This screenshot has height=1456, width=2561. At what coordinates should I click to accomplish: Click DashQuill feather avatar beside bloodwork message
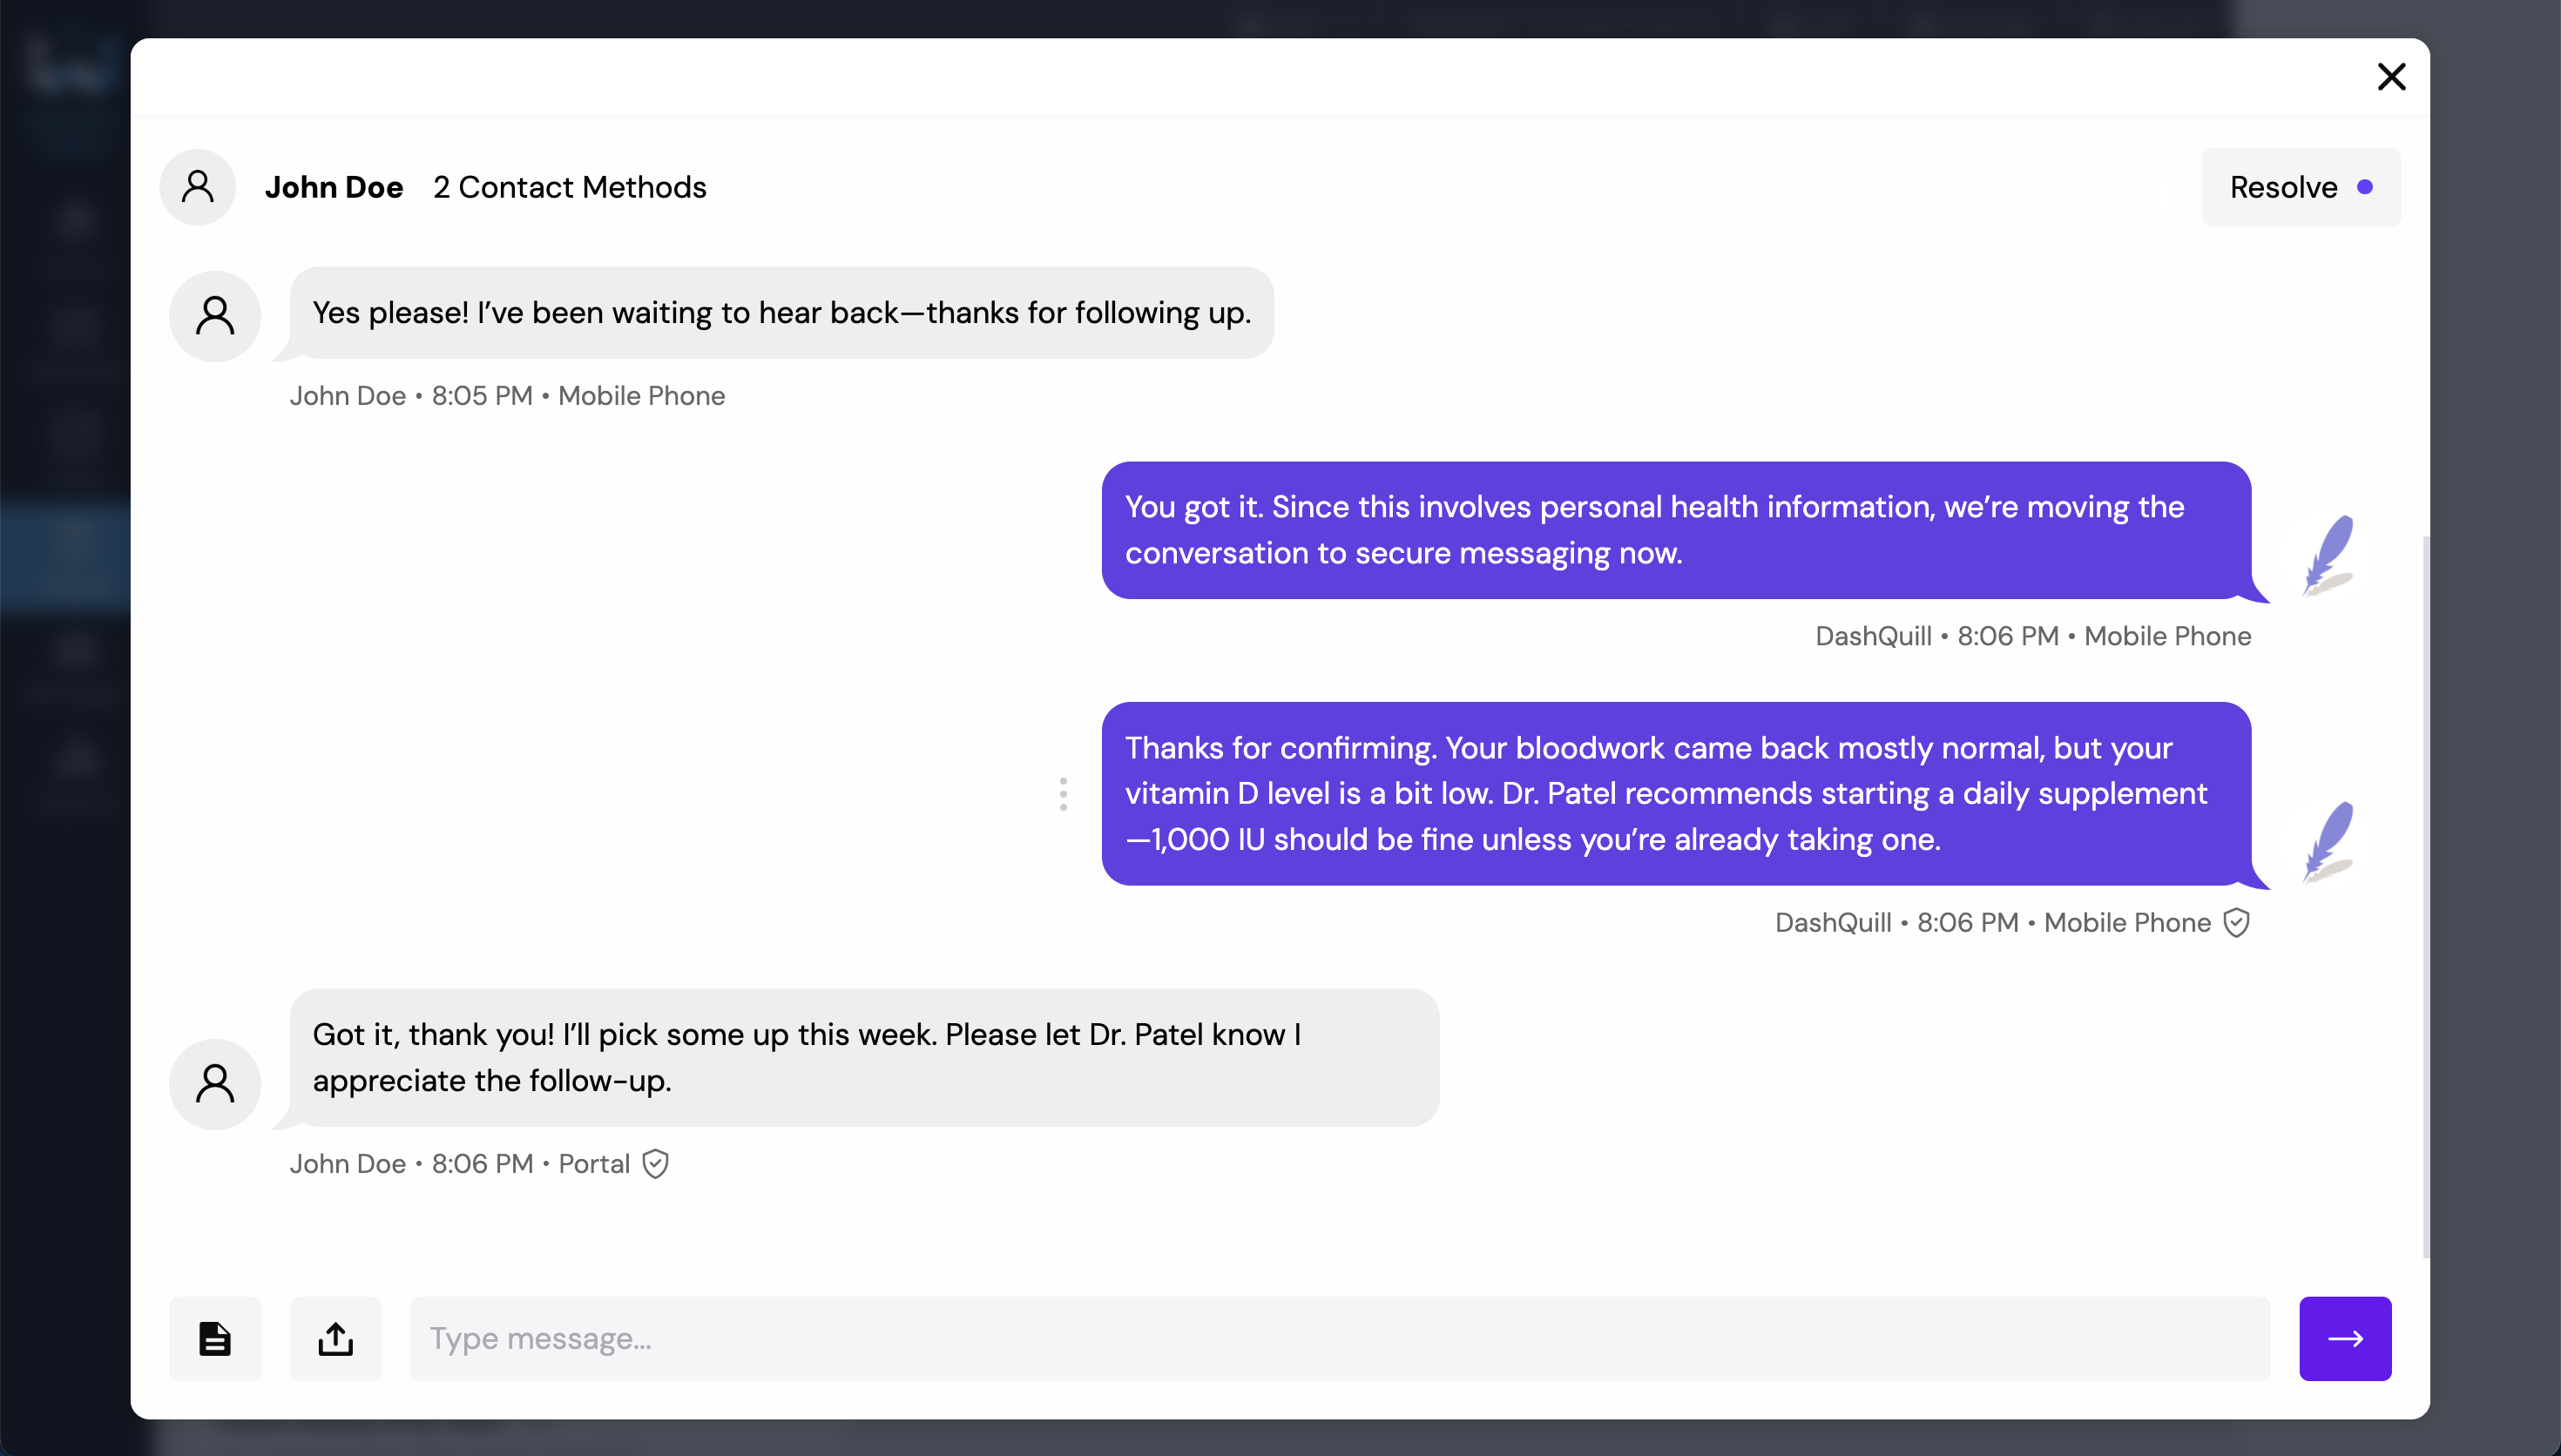tap(2328, 841)
